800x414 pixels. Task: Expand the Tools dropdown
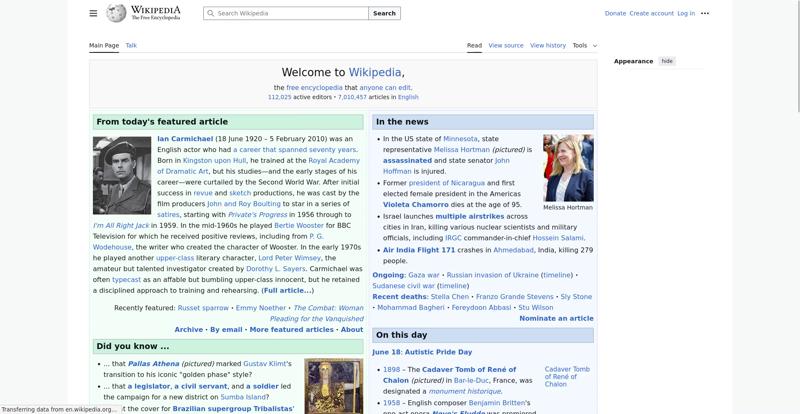pos(585,45)
